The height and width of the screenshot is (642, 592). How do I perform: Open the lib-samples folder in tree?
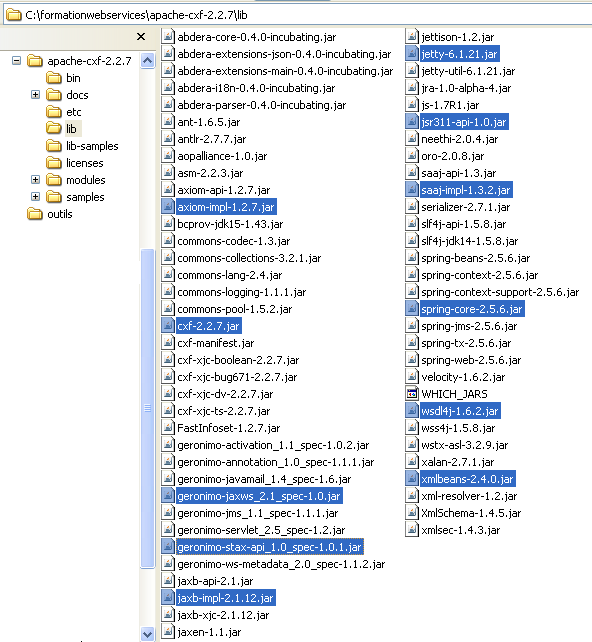[92, 146]
